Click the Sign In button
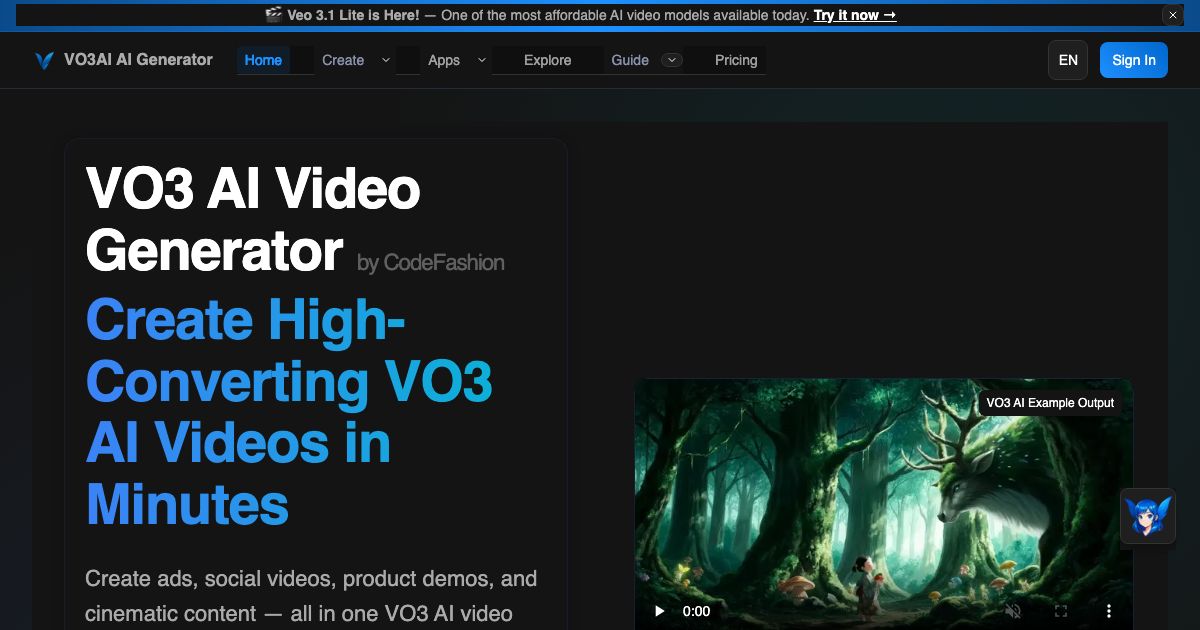This screenshot has height=630, width=1200. point(1134,60)
